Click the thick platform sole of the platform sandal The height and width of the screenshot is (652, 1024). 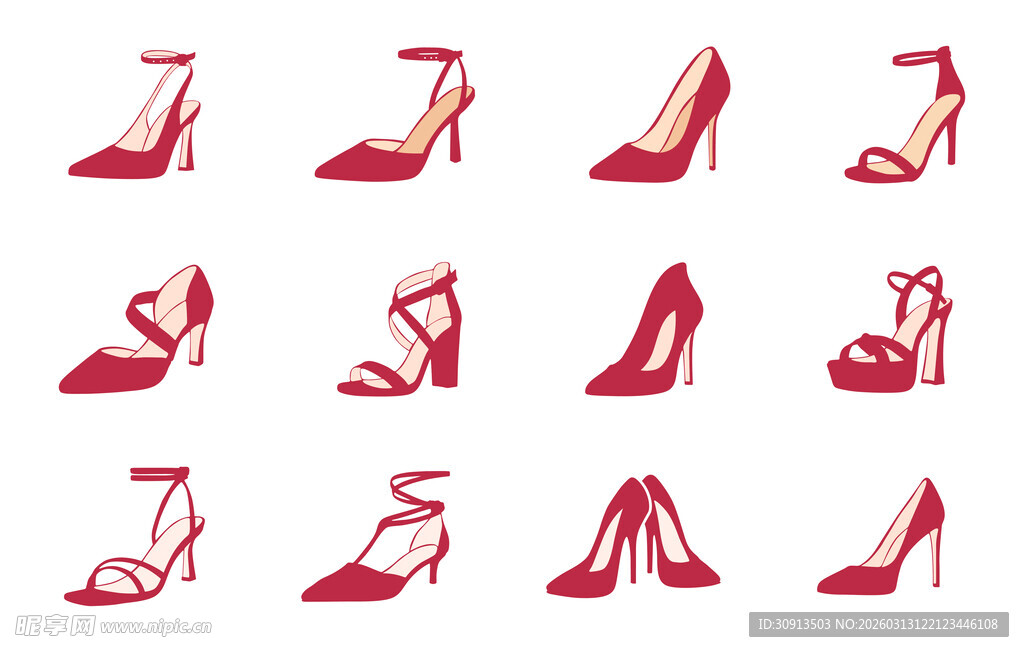click(868, 376)
